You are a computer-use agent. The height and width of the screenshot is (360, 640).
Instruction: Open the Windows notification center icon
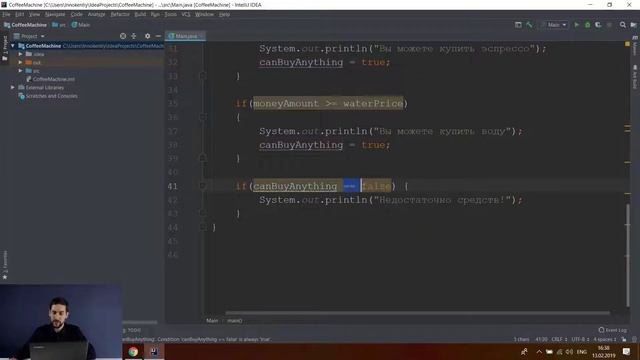pyautogui.click(x=626, y=352)
